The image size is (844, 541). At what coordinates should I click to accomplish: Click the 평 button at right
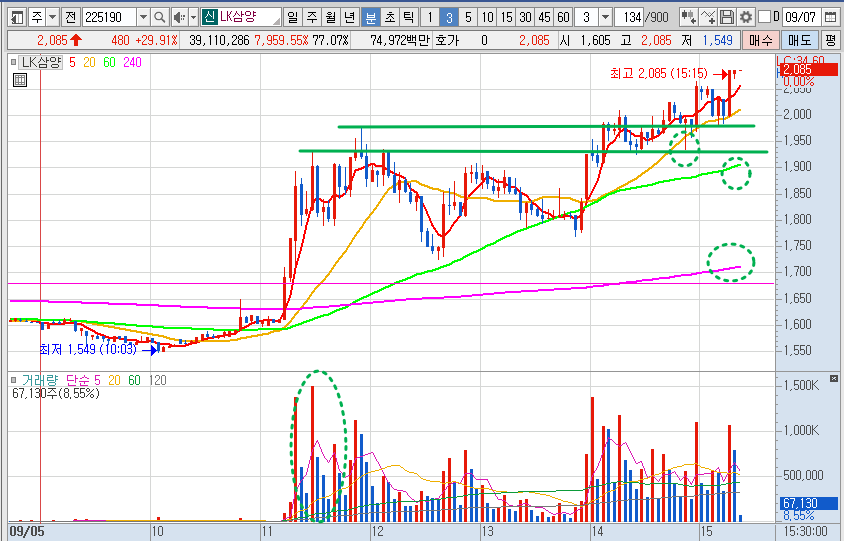pyautogui.click(x=831, y=40)
